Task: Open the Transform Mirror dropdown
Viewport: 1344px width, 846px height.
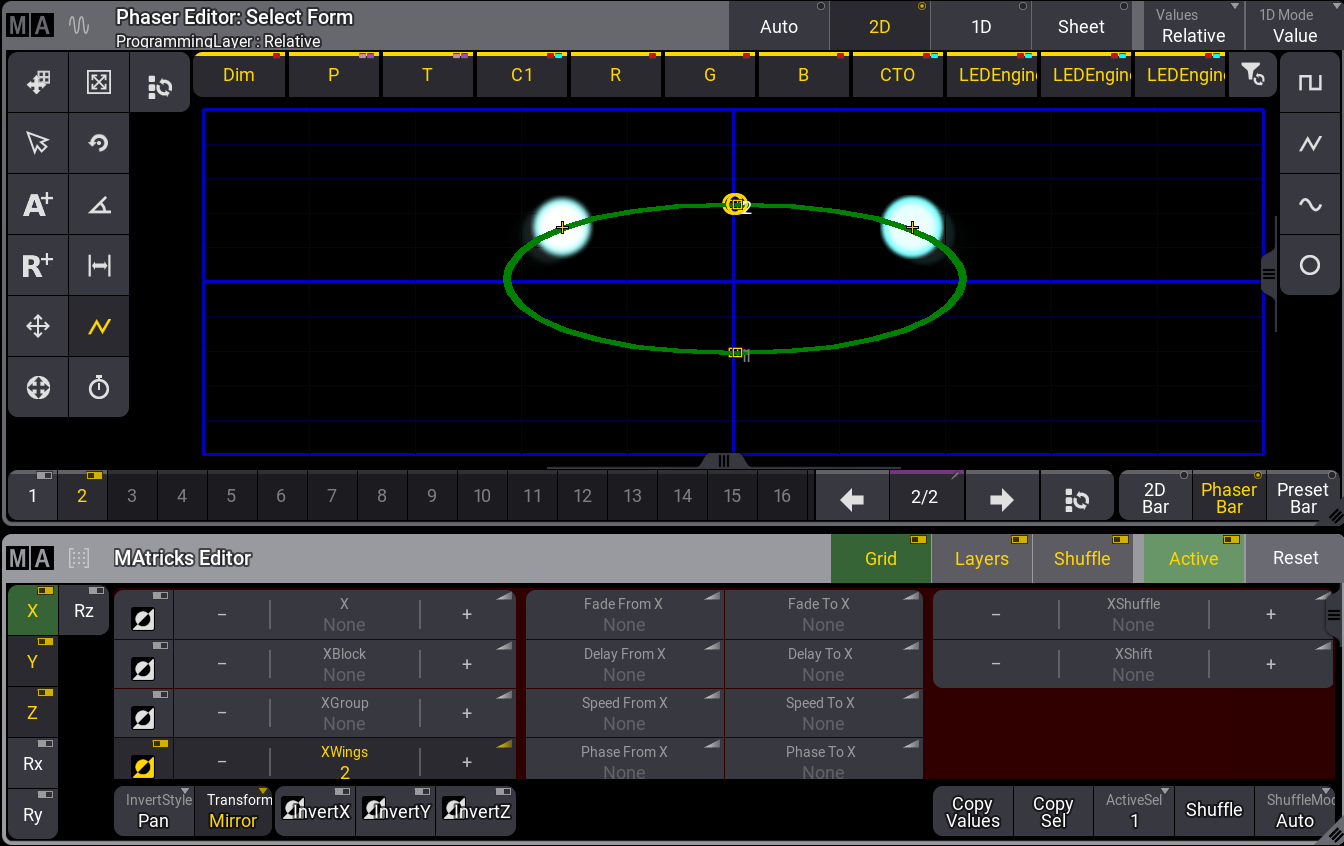Action: pos(233,810)
